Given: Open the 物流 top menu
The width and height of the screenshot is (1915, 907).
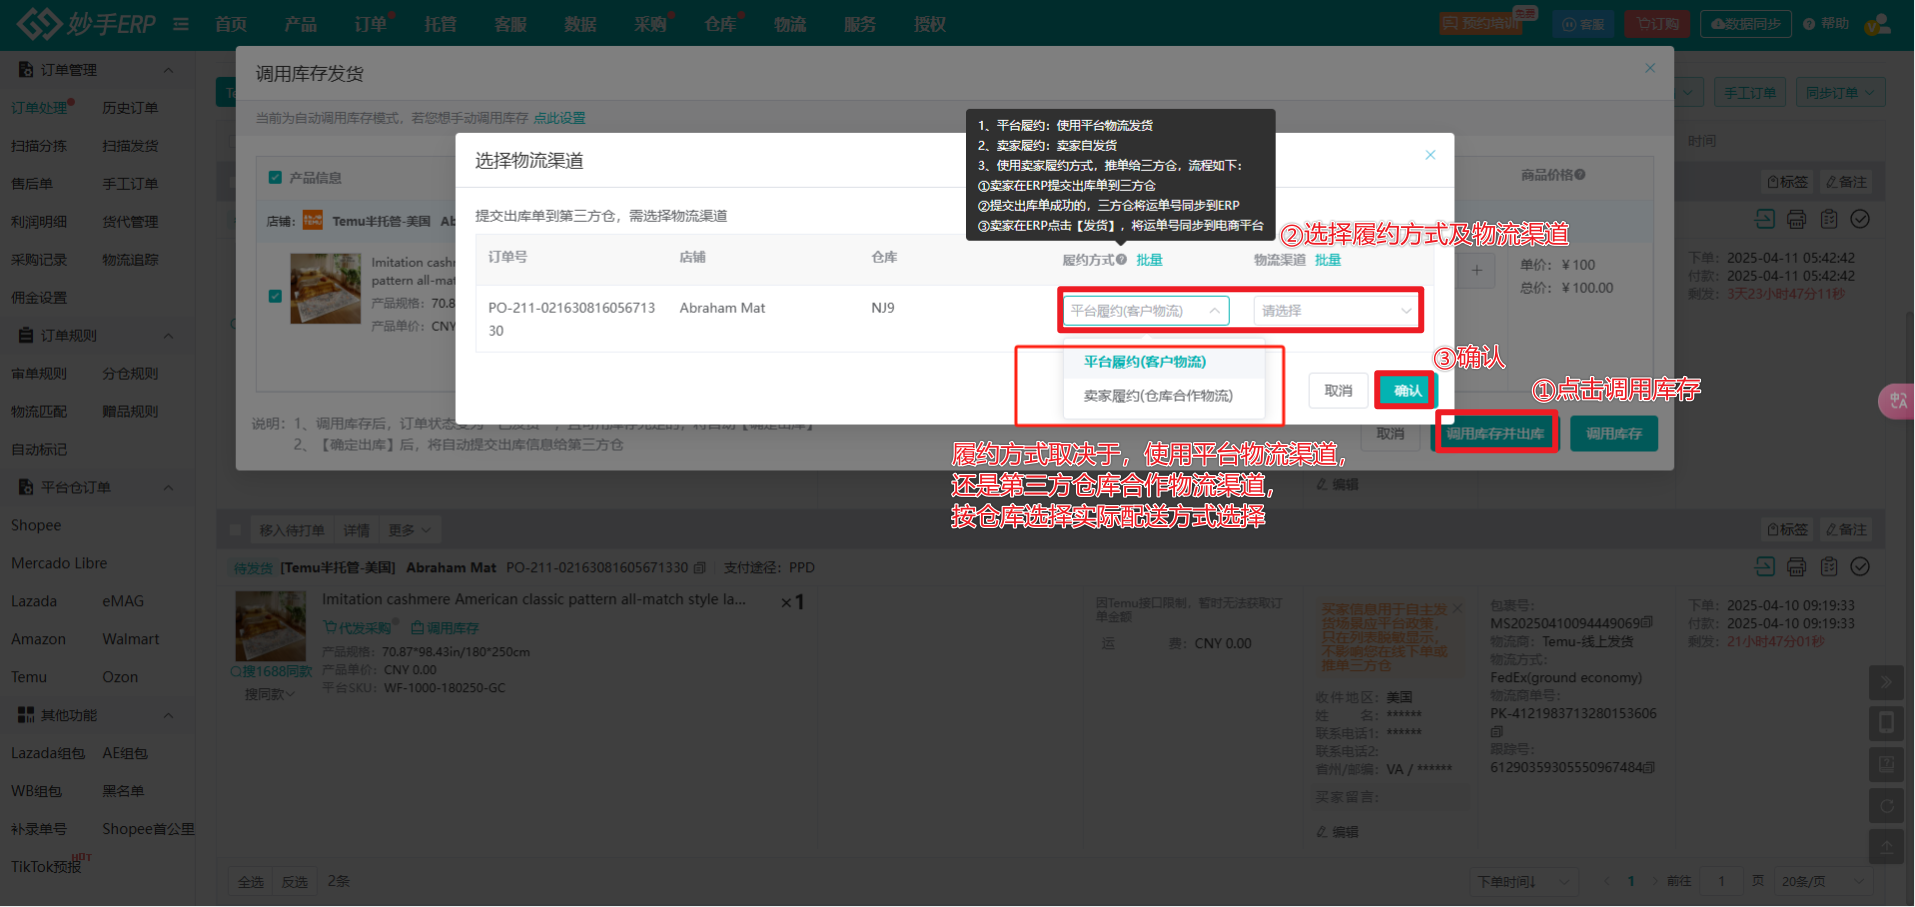Looking at the screenshot, I should click(x=790, y=24).
